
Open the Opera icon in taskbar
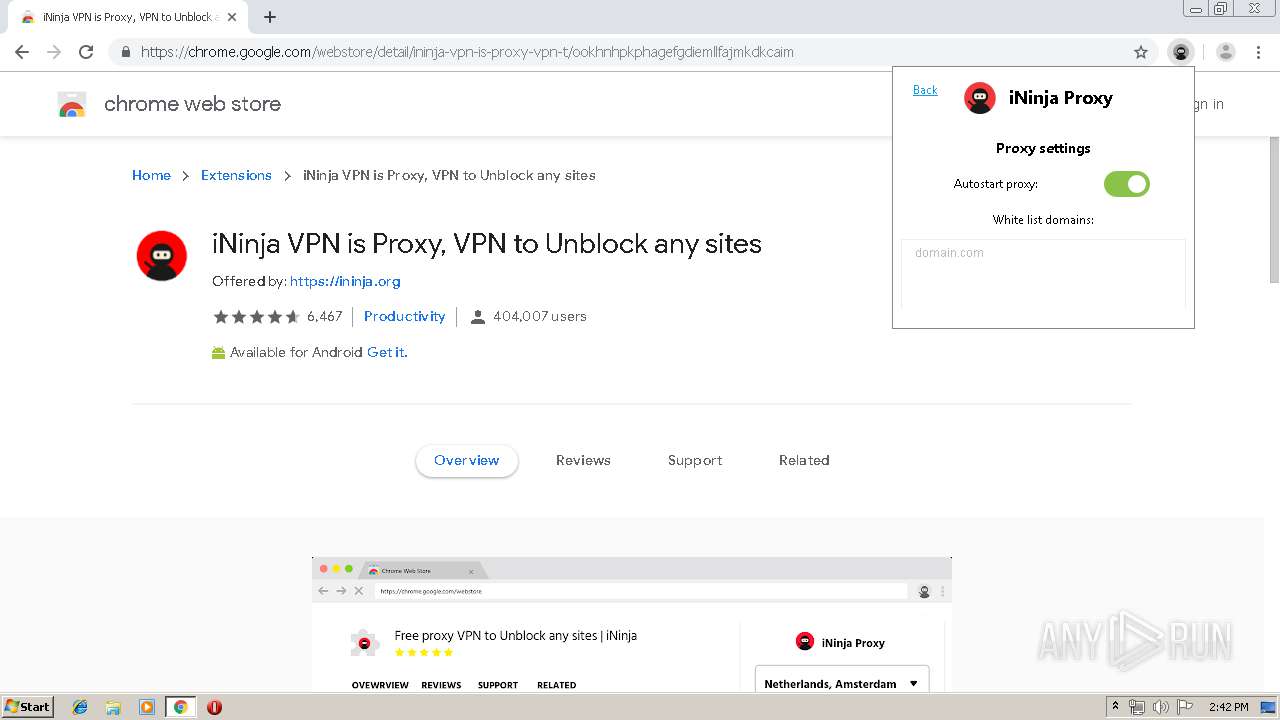[214, 707]
